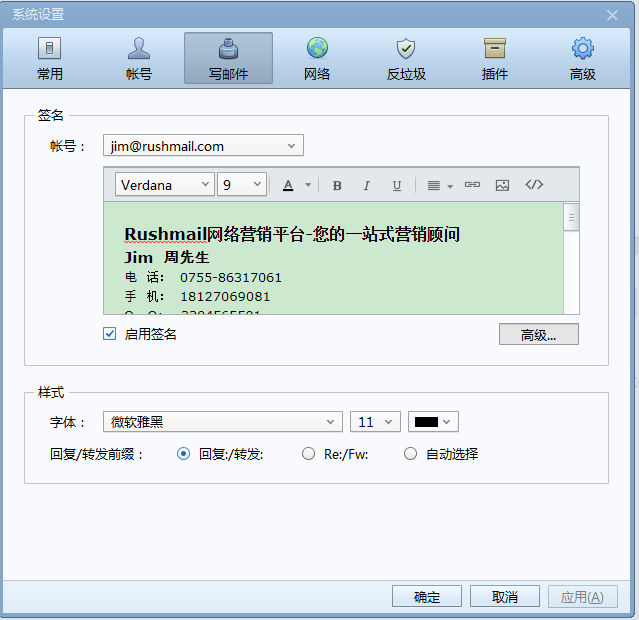Go to the 插件 settings tab
The image size is (639, 620).
point(495,58)
